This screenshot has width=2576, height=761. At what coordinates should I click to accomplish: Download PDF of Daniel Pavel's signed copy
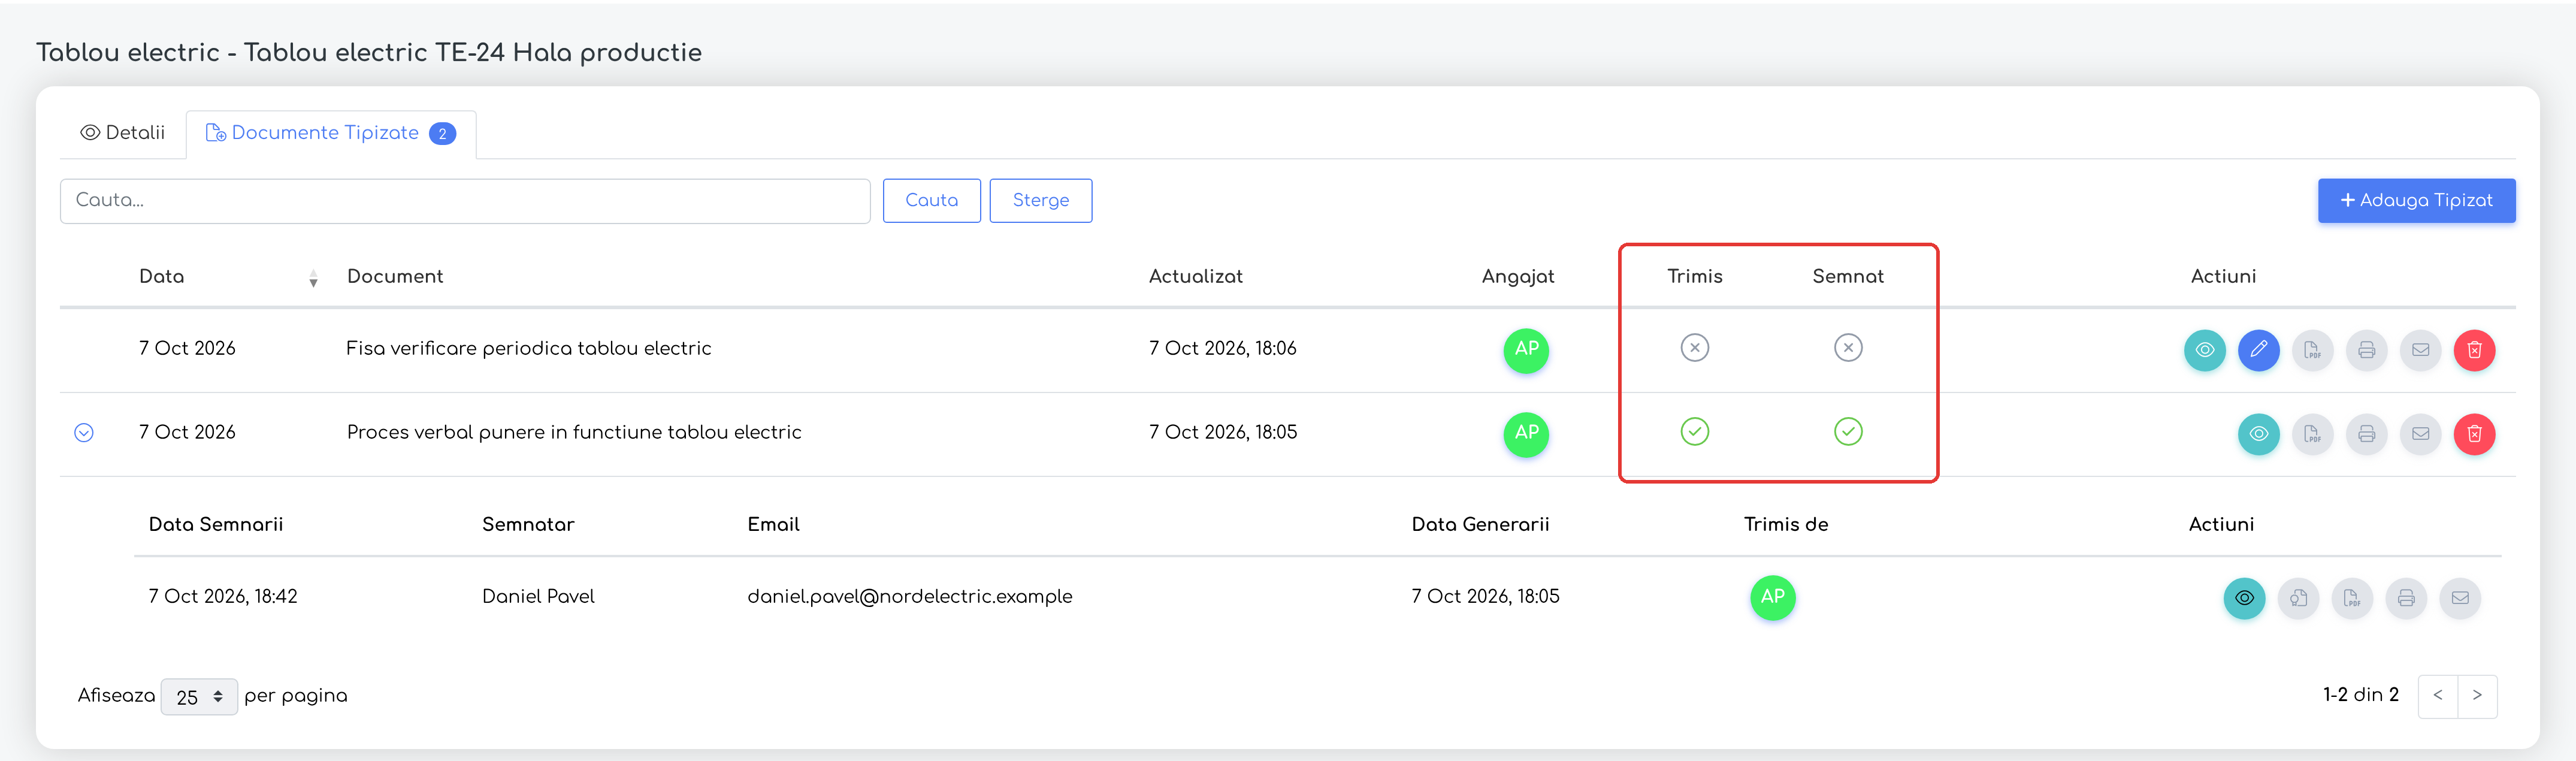tap(2352, 598)
